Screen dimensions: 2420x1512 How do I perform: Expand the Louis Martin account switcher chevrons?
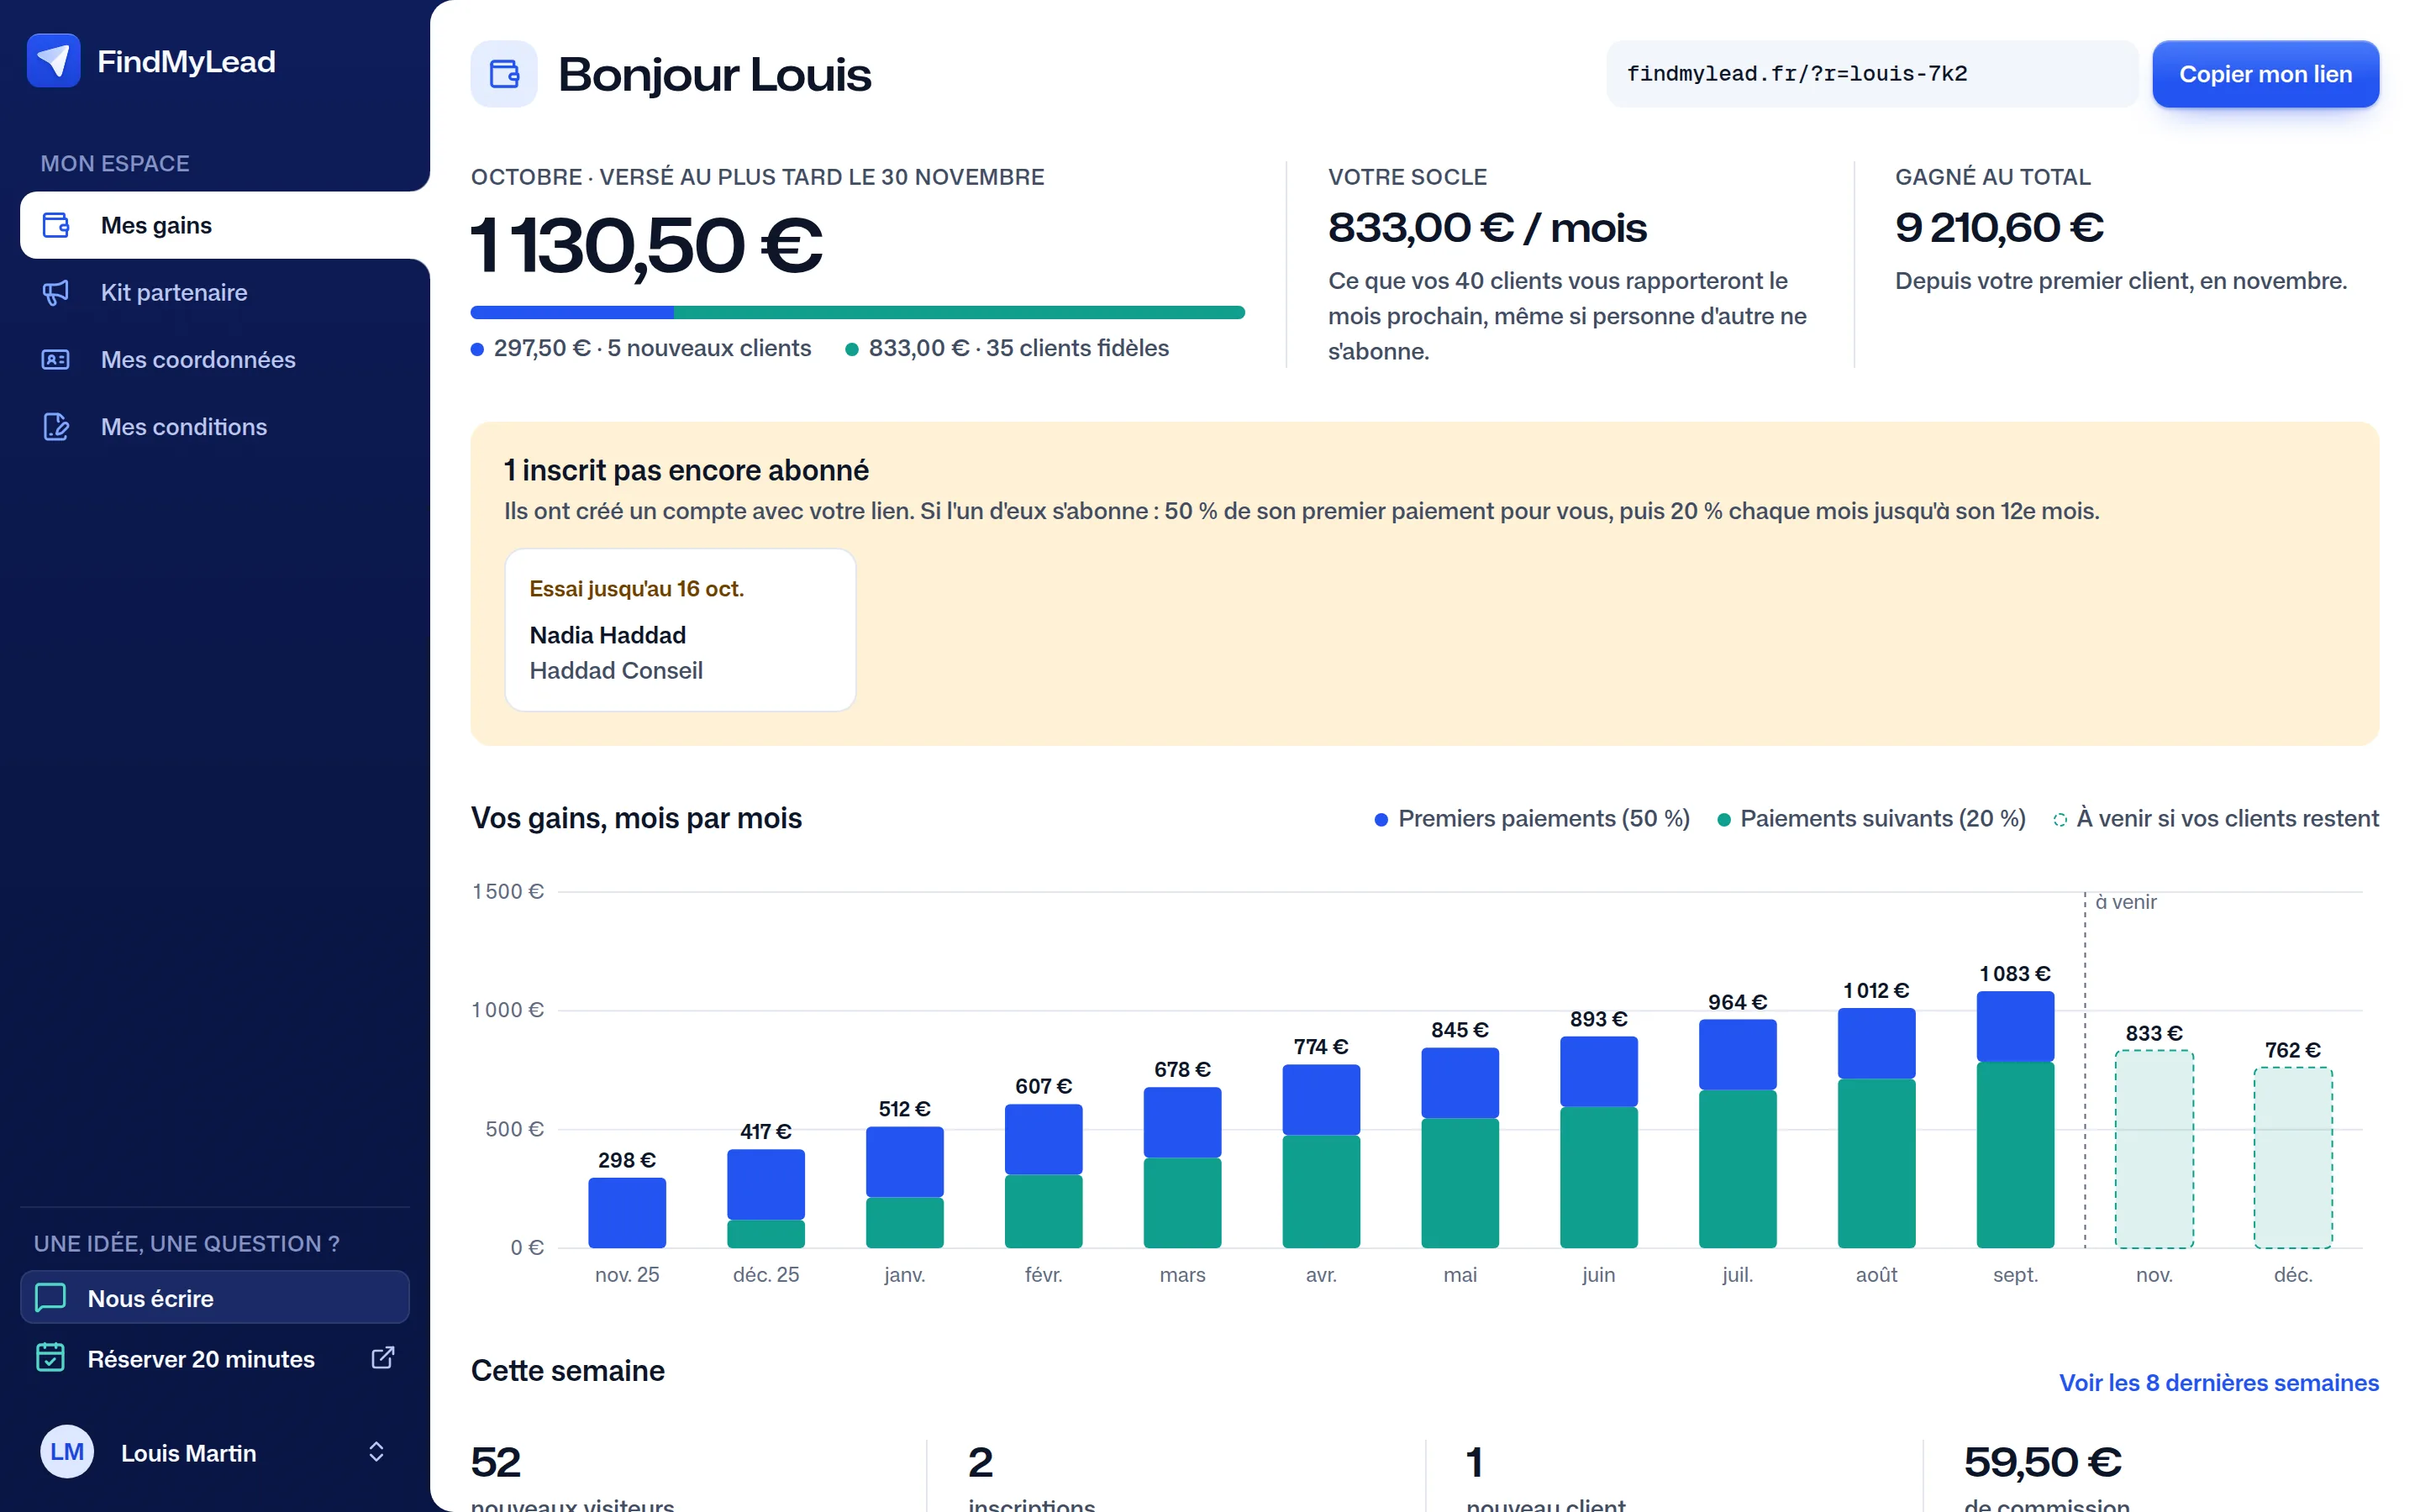click(x=377, y=1452)
